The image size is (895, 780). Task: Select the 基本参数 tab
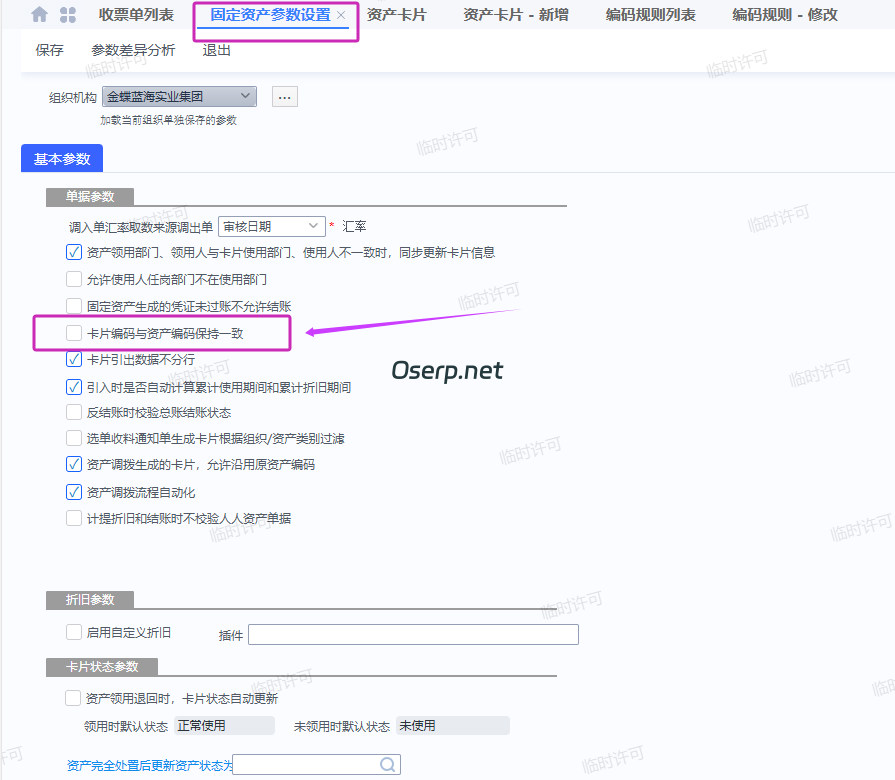[x=62, y=157]
